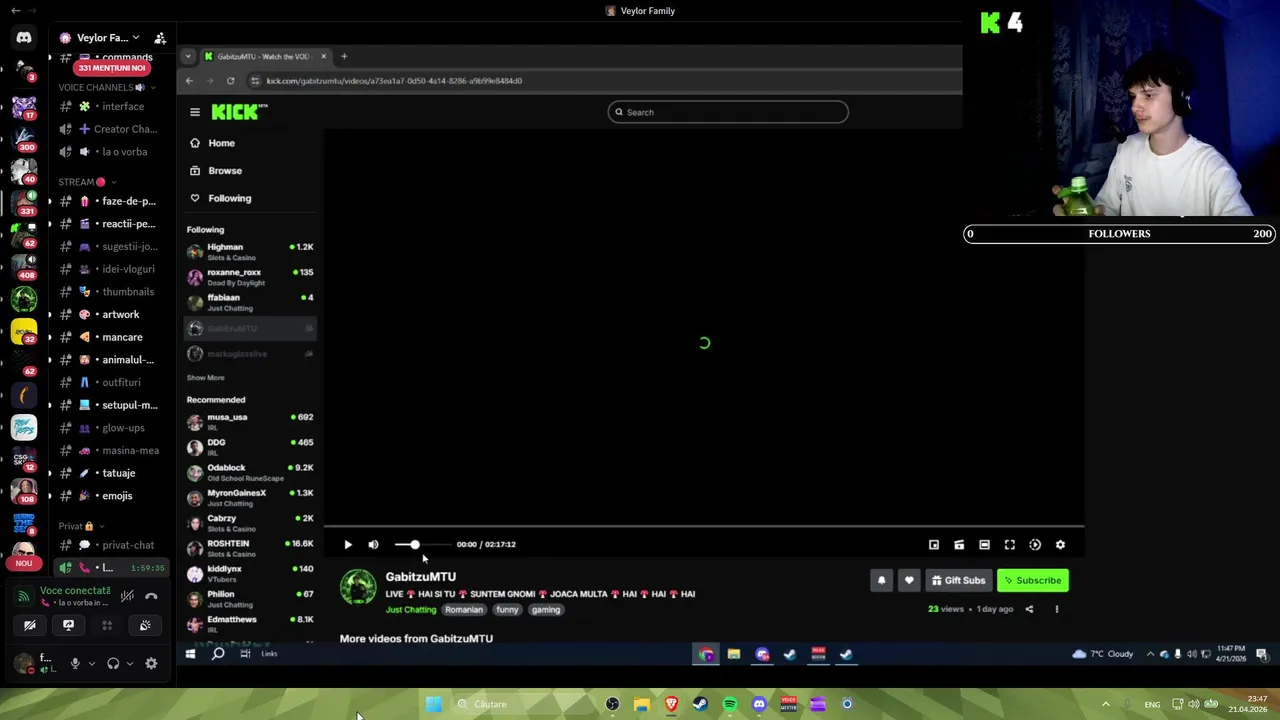
Task: Open the mancare channel
Action: coord(112,337)
